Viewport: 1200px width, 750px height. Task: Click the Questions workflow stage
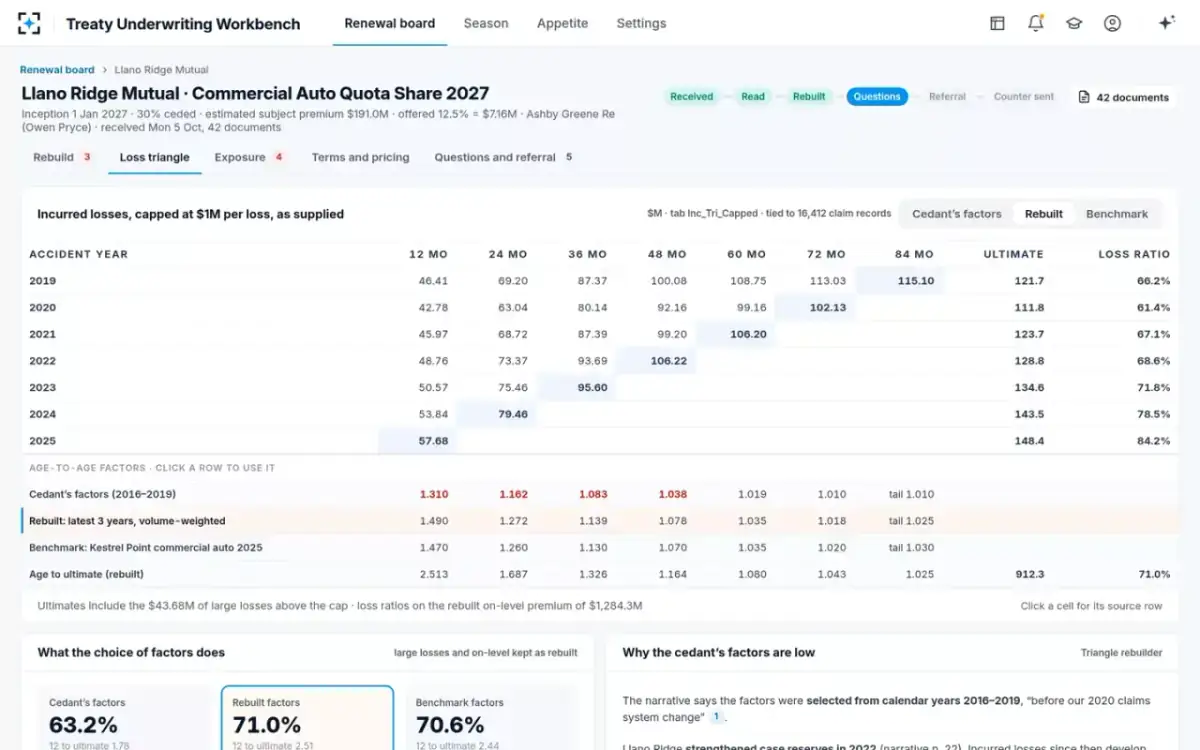coord(877,97)
